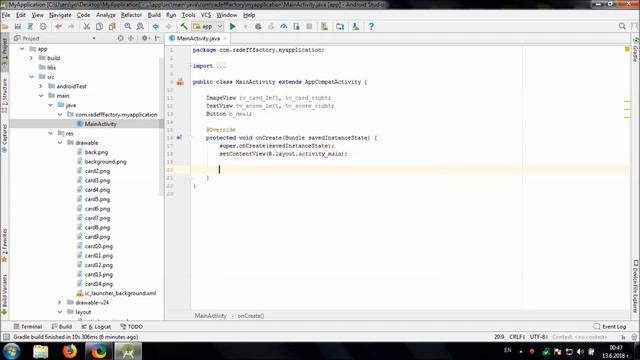Open the Logcat tool window
This screenshot has height=360, width=640.
(x=96, y=327)
